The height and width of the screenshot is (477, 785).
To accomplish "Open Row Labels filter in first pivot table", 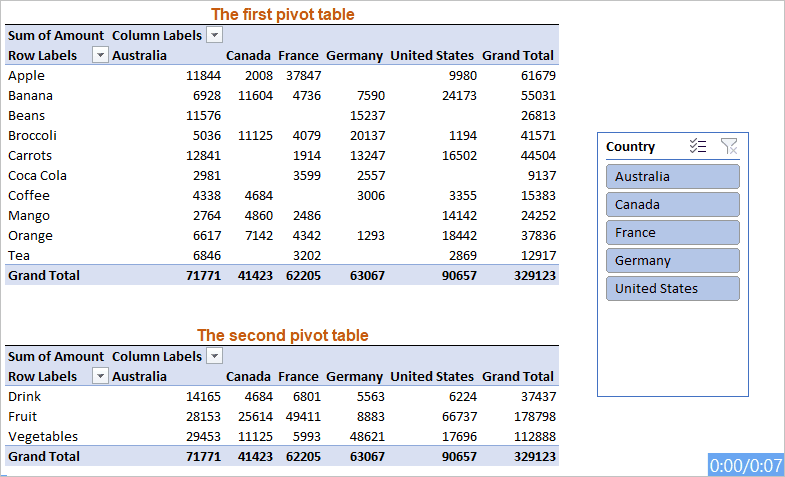I will [x=100, y=55].
